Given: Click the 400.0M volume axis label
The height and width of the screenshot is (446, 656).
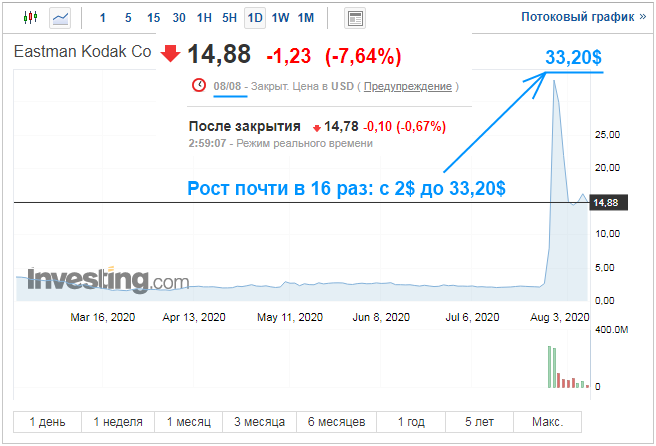Looking at the screenshot, I should point(611,330).
